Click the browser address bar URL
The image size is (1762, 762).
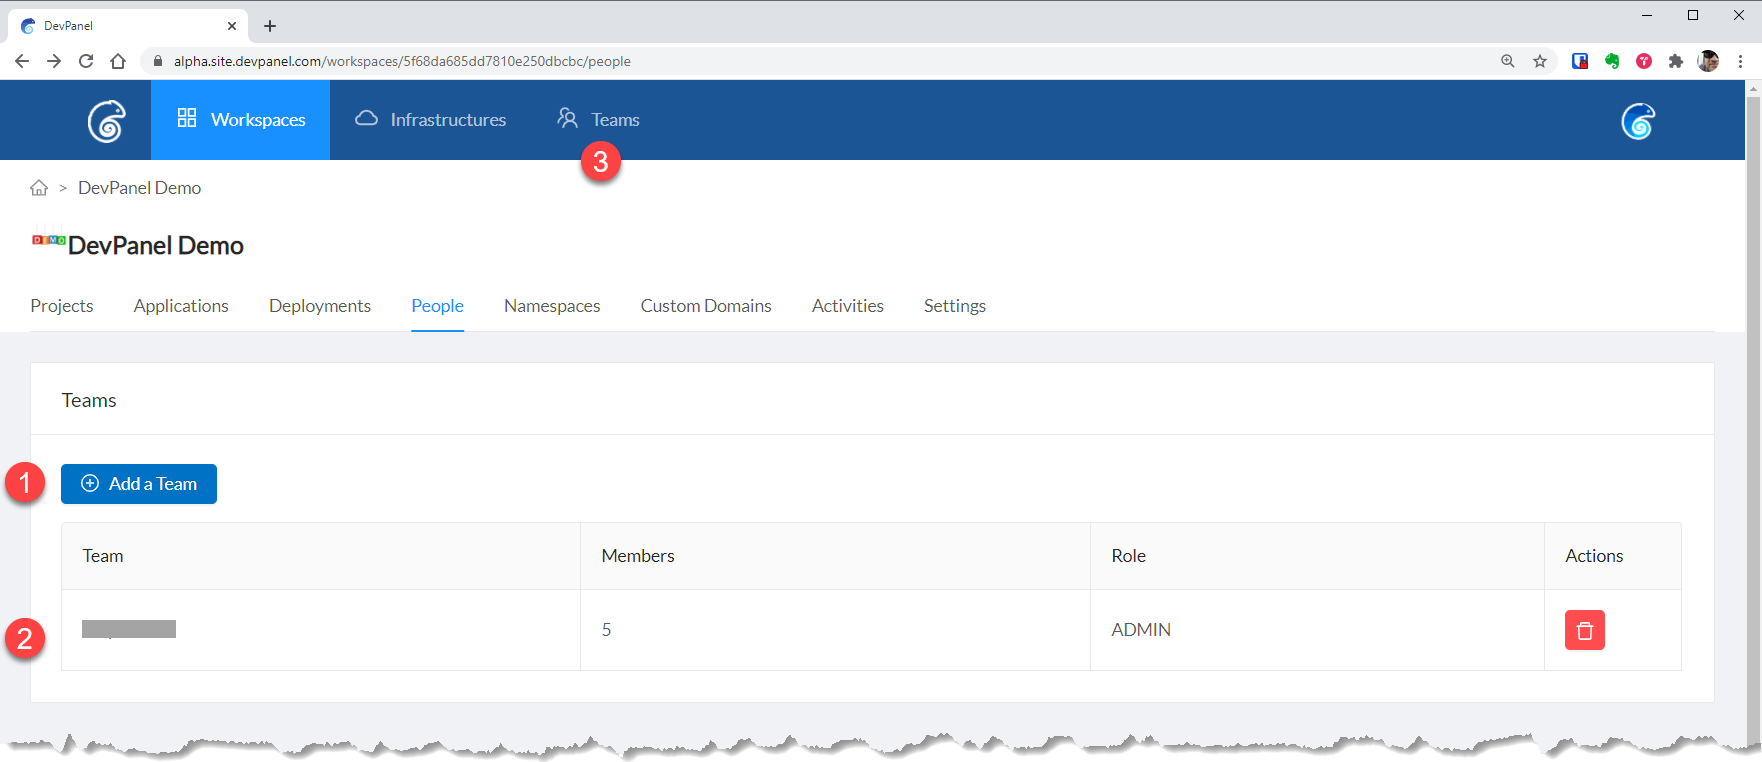[402, 61]
